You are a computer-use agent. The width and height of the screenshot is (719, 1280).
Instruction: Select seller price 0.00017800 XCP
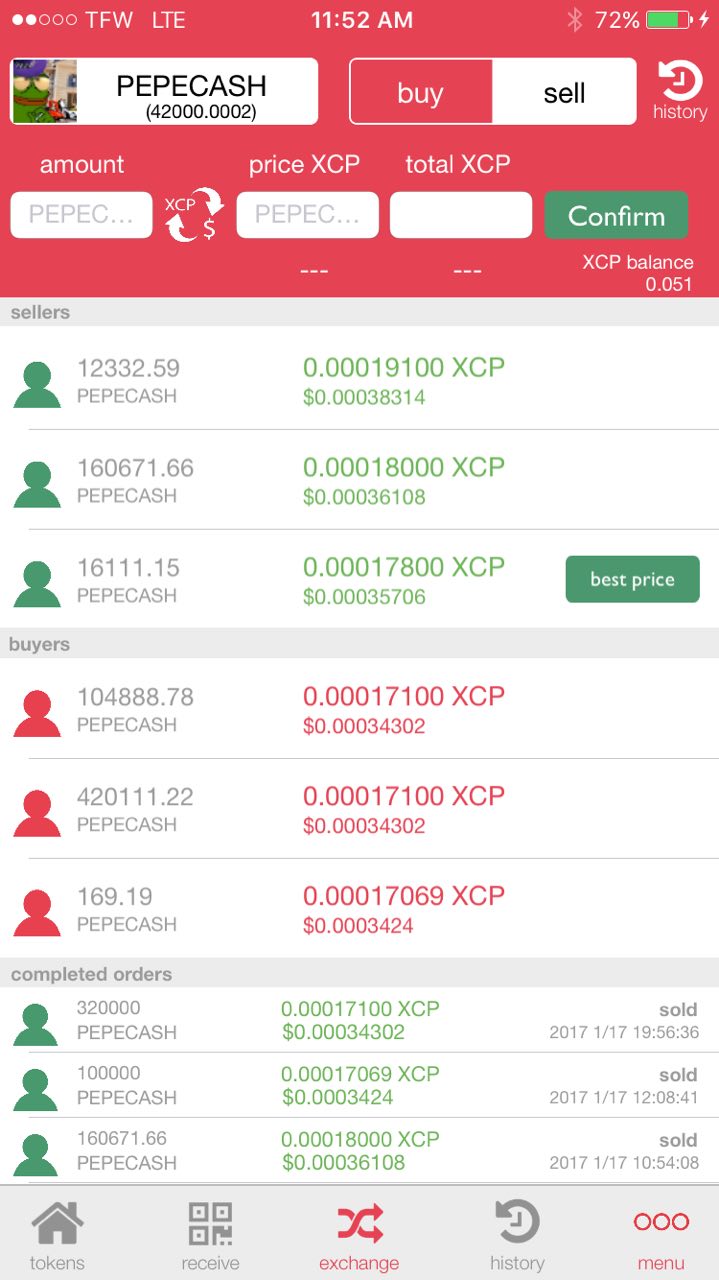[404, 567]
